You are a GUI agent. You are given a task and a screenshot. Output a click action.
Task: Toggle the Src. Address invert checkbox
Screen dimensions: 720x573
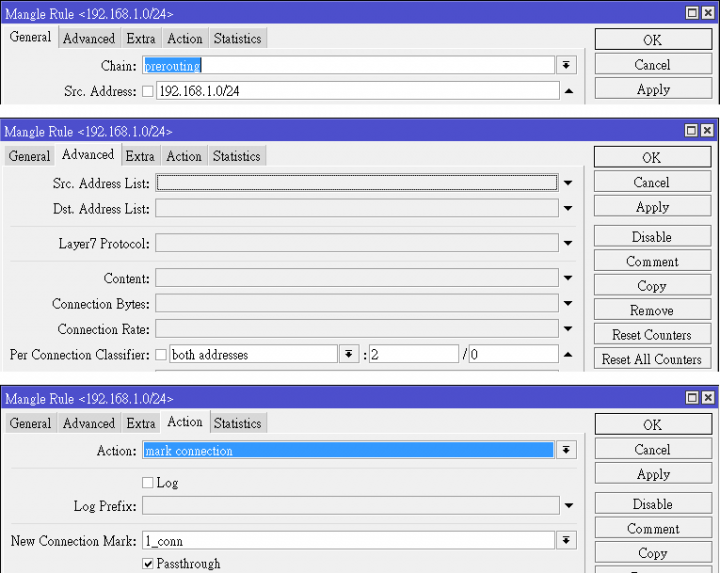(147, 91)
